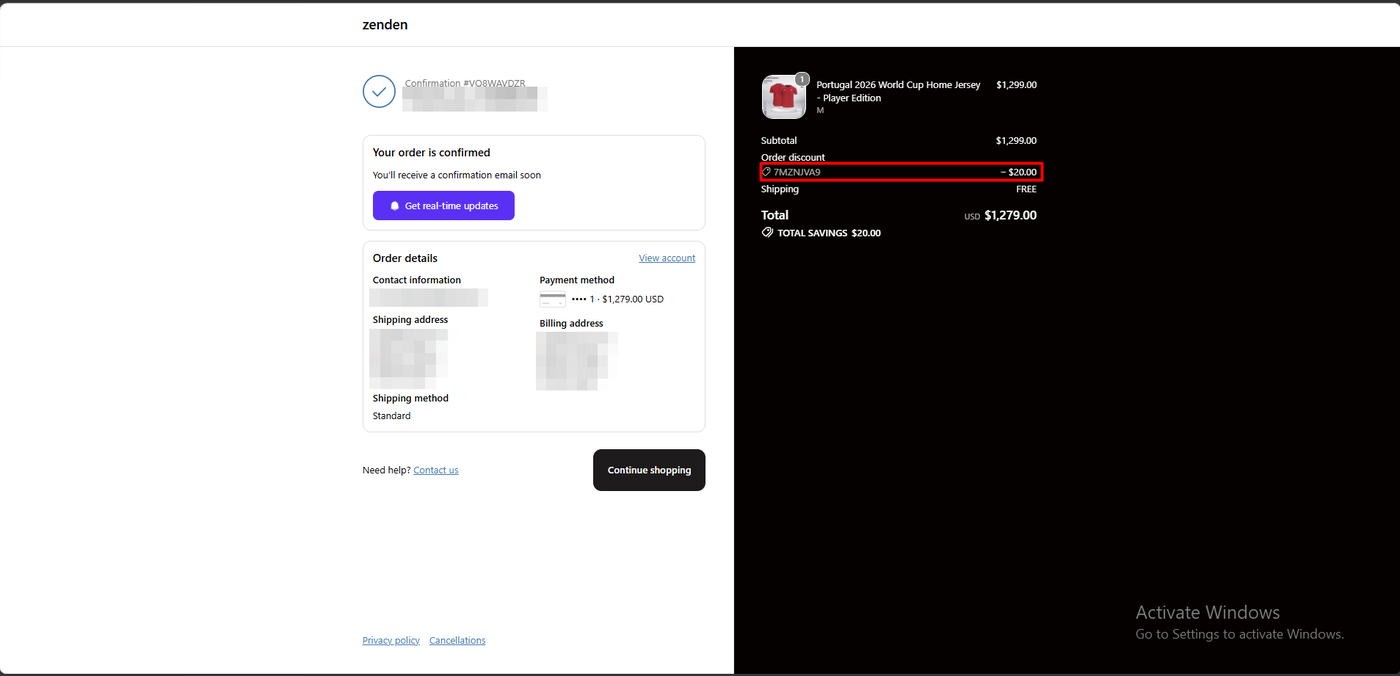Click the Continue shopping button
This screenshot has height=676, width=1400.
pos(649,470)
